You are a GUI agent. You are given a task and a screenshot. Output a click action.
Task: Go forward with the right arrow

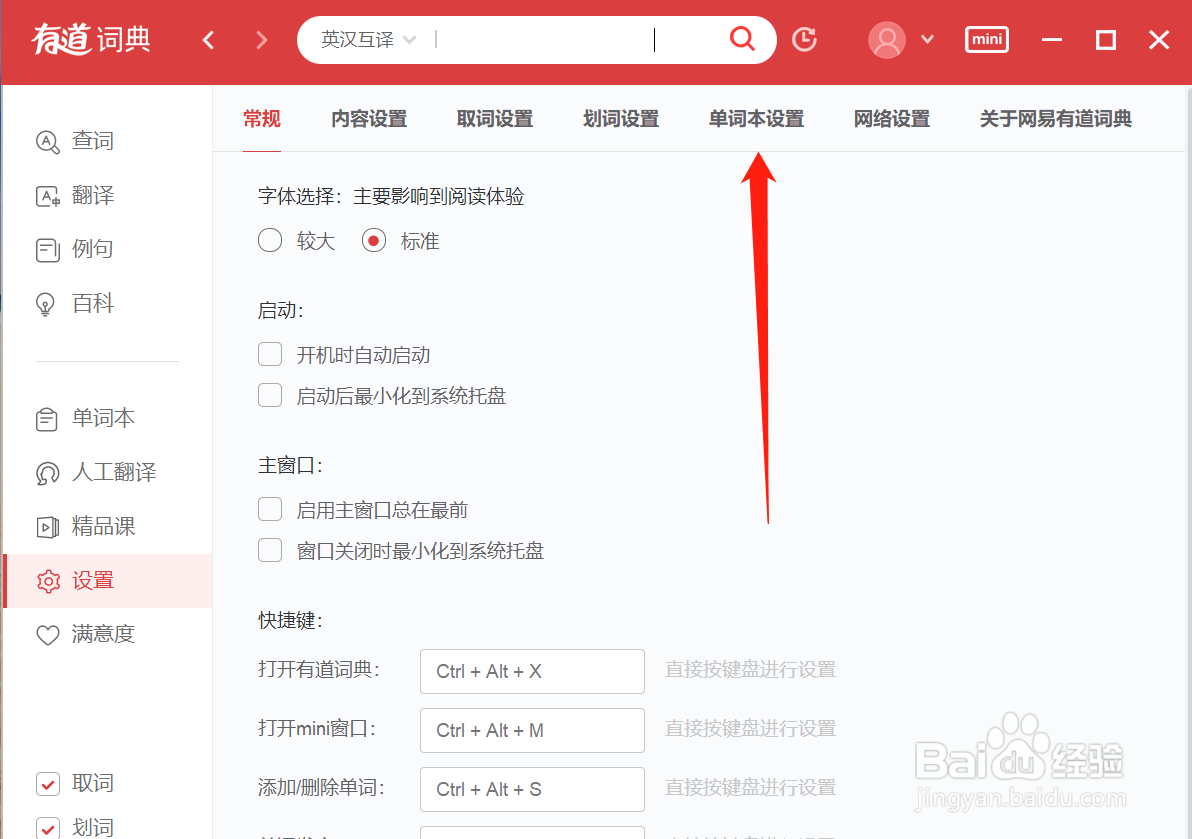click(x=262, y=40)
